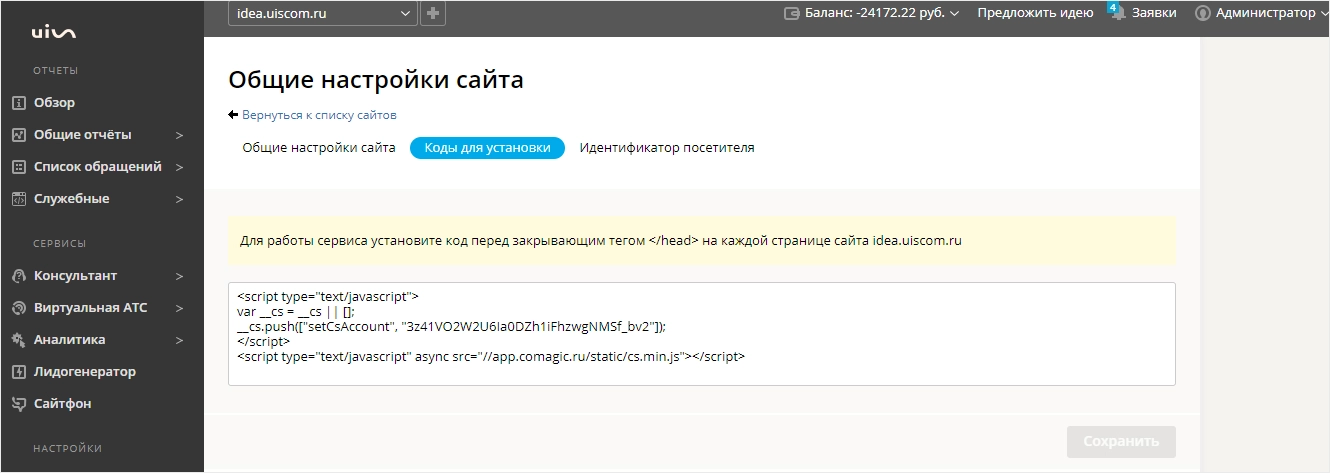Screen dimensions: 1330x473
Task: Click the Консультант headset icon
Action: coord(18,276)
